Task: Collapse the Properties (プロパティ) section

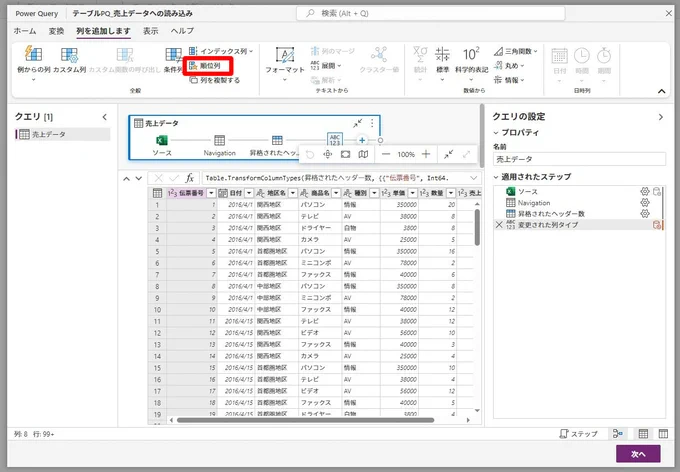Action: click(496, 133)
